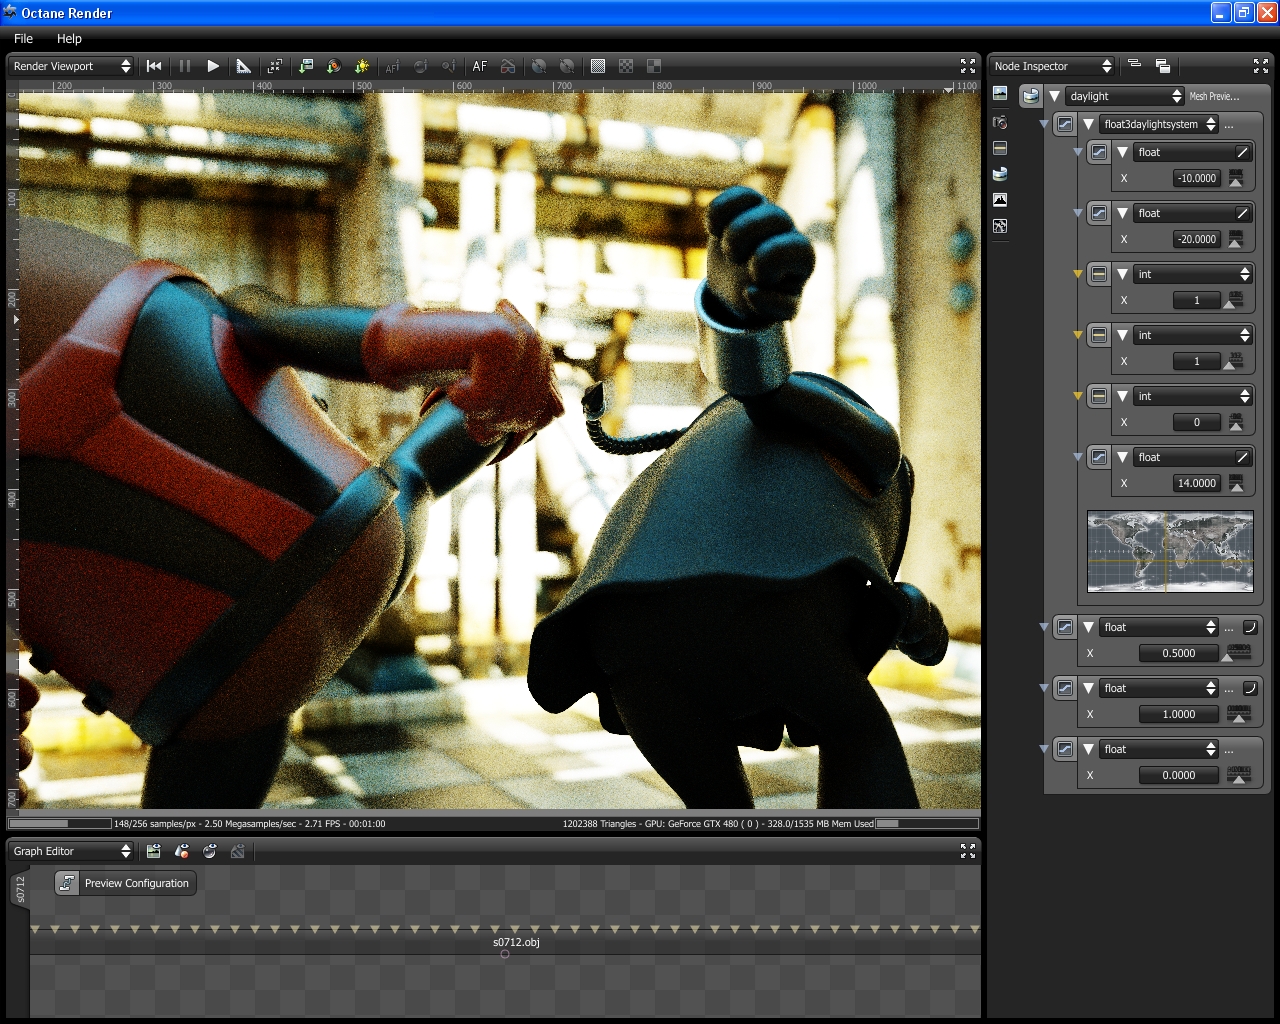
Task: Click the play button in the render toolbar
Action: 213,66
